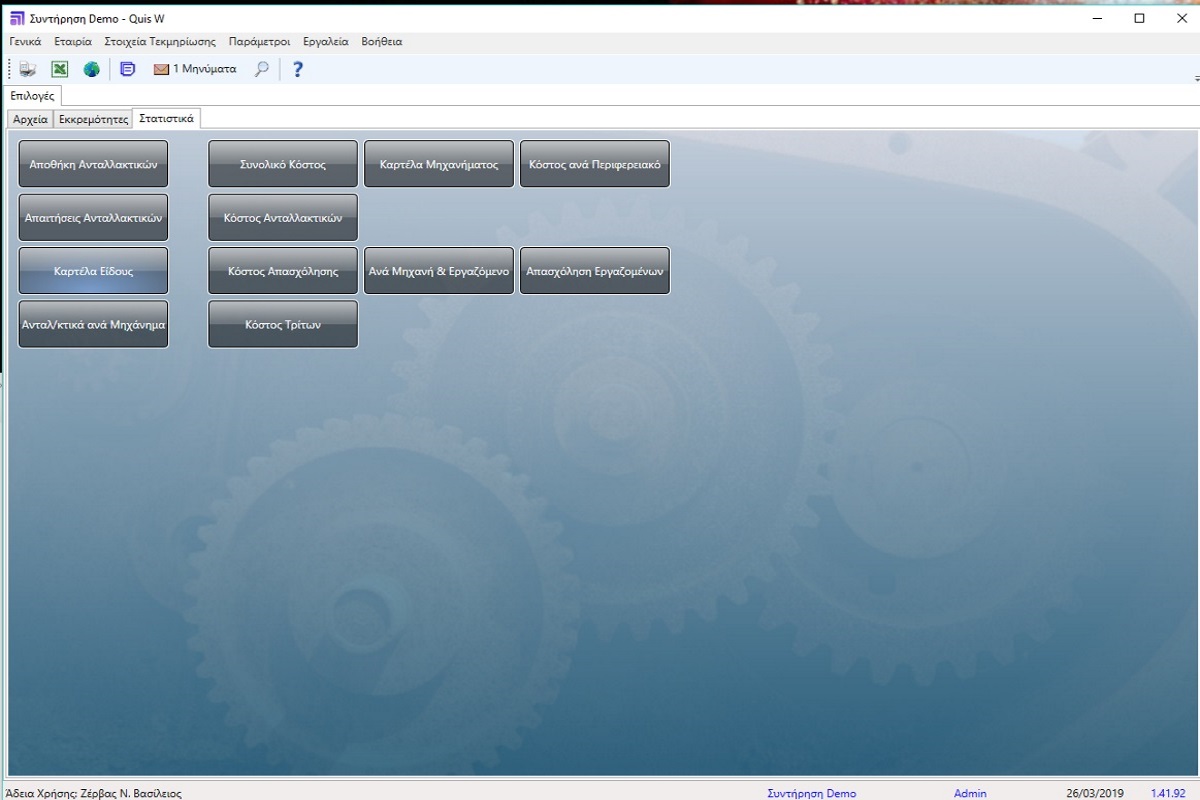Image resolution: width=1200 pixels, height=800 pixels.
Task: Click the blue notes document icon
Action: tap(127, 69)
